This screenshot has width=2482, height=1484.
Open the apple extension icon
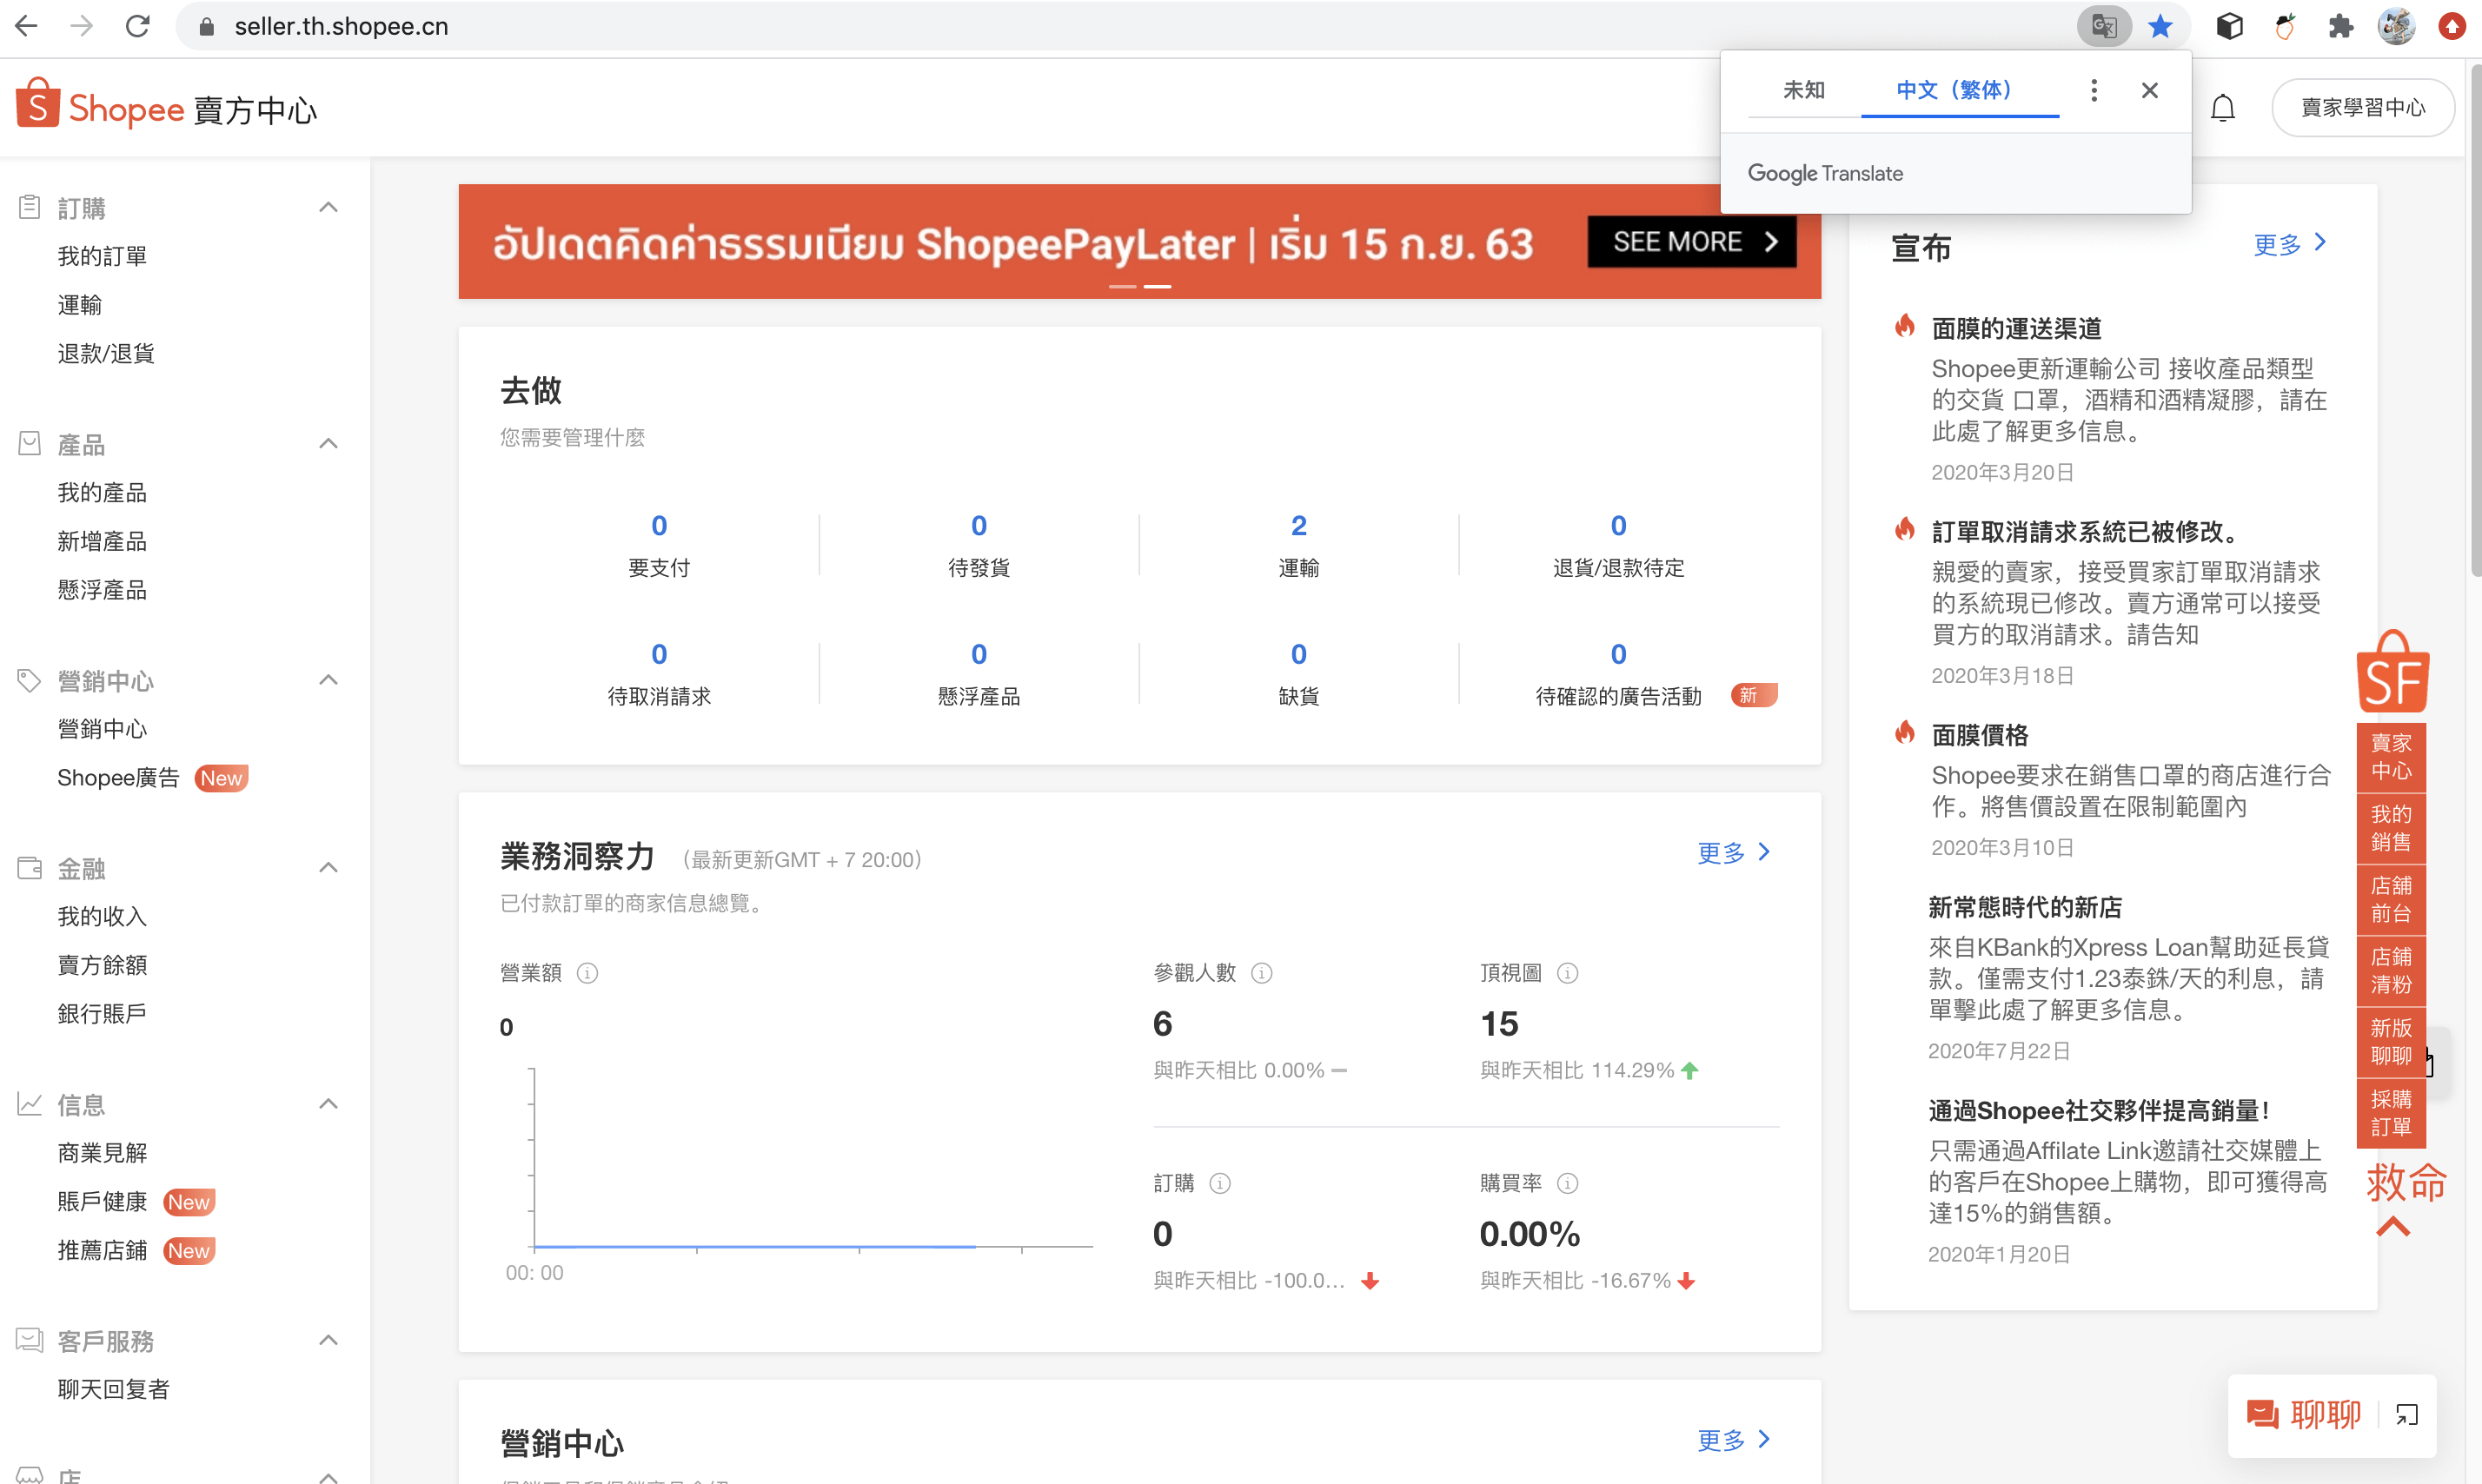coord(2285,26)
